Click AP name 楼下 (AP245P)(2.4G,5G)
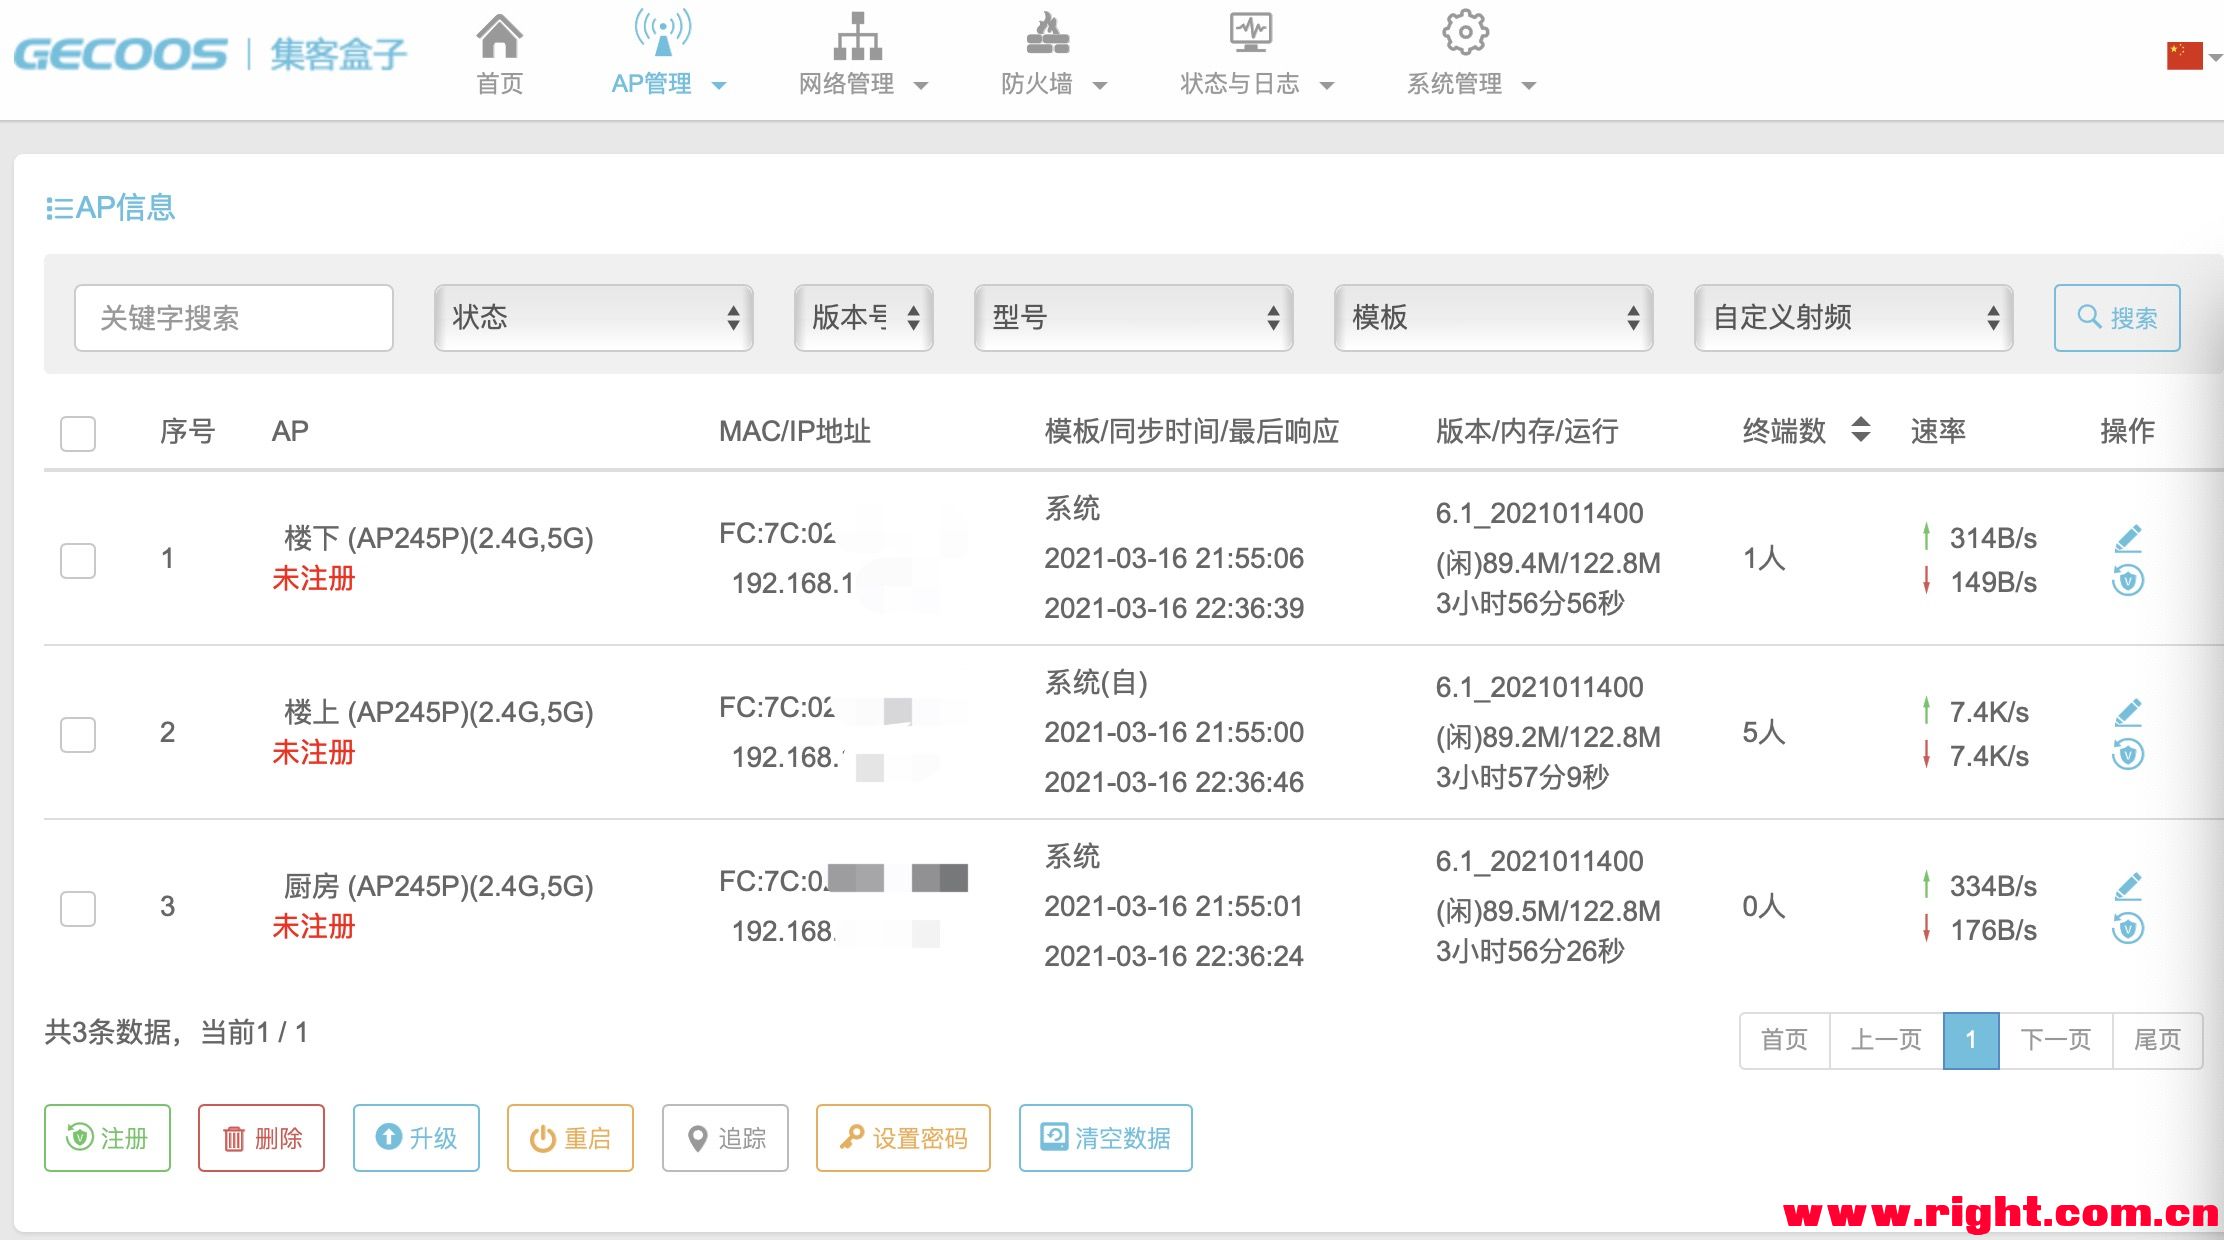 click(x=438, y=538)
